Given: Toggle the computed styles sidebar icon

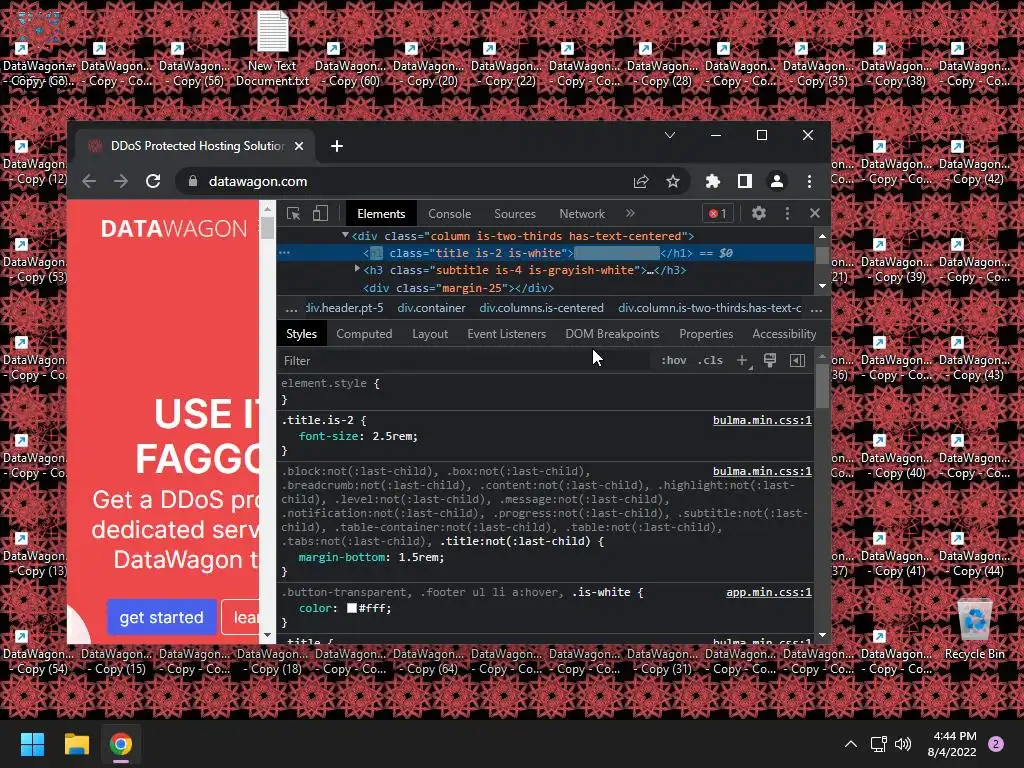Looking at the screenshot, I should [x=797, y=360].
